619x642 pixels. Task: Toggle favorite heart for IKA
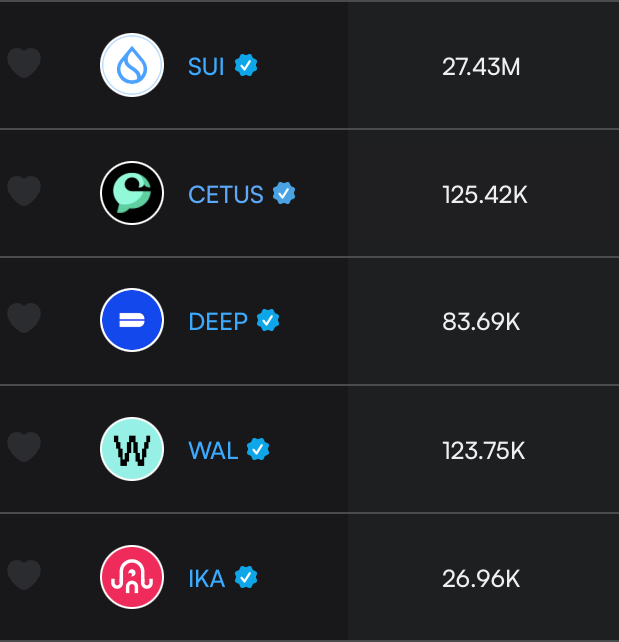tap(24, 575)
